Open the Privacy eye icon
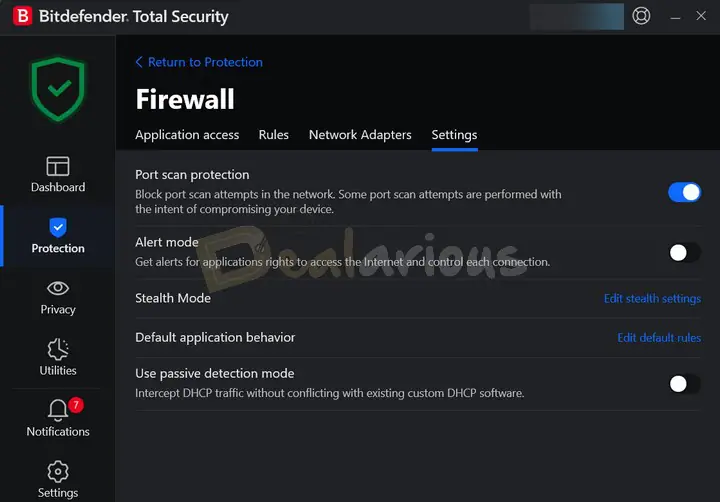 [x=58, y=288]
